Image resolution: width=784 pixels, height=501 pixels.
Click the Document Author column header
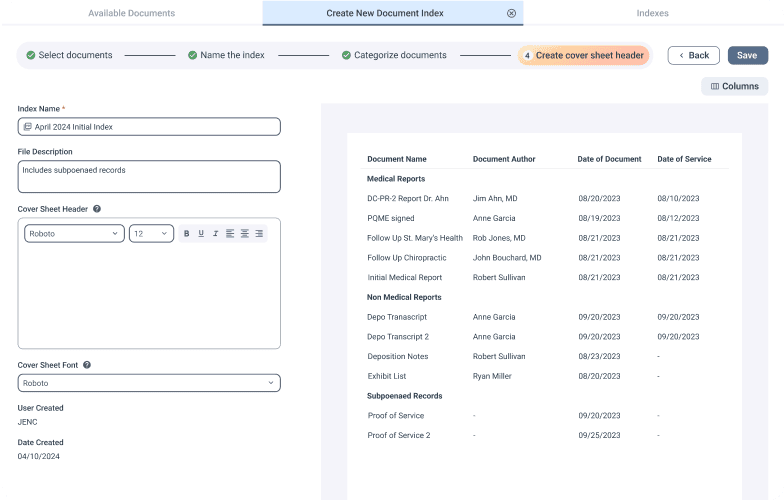point(504,159)
